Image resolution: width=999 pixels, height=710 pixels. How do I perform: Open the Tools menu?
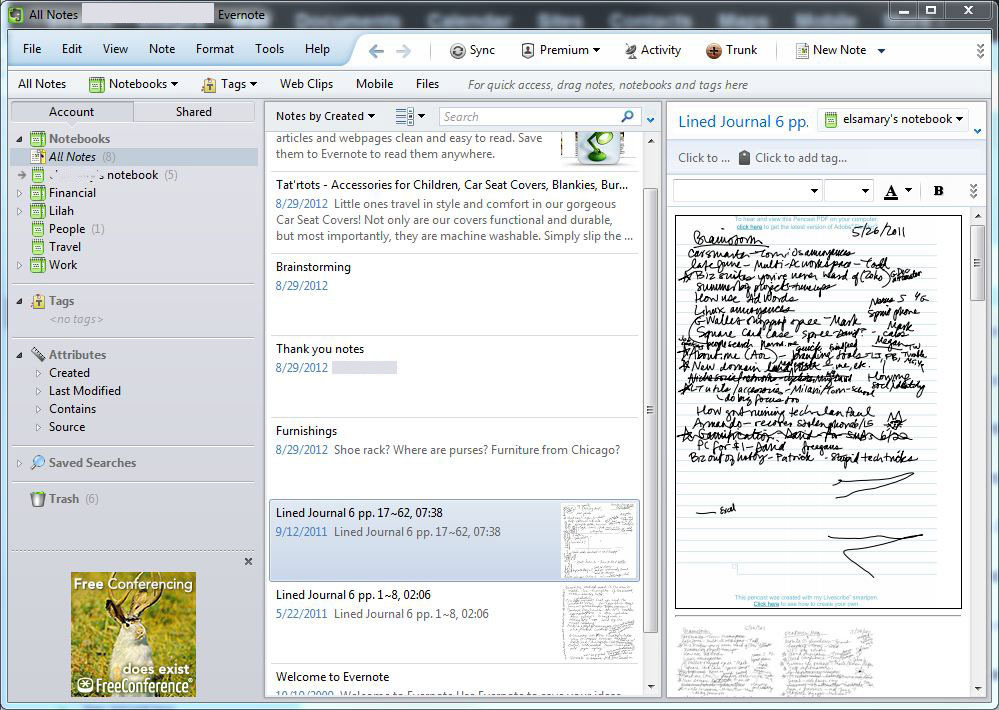[269, 49]
